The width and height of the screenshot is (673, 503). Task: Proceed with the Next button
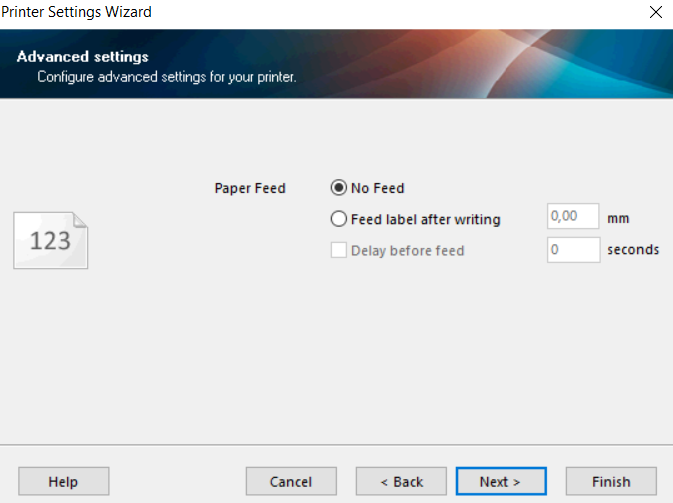click(x=500, y=481)
